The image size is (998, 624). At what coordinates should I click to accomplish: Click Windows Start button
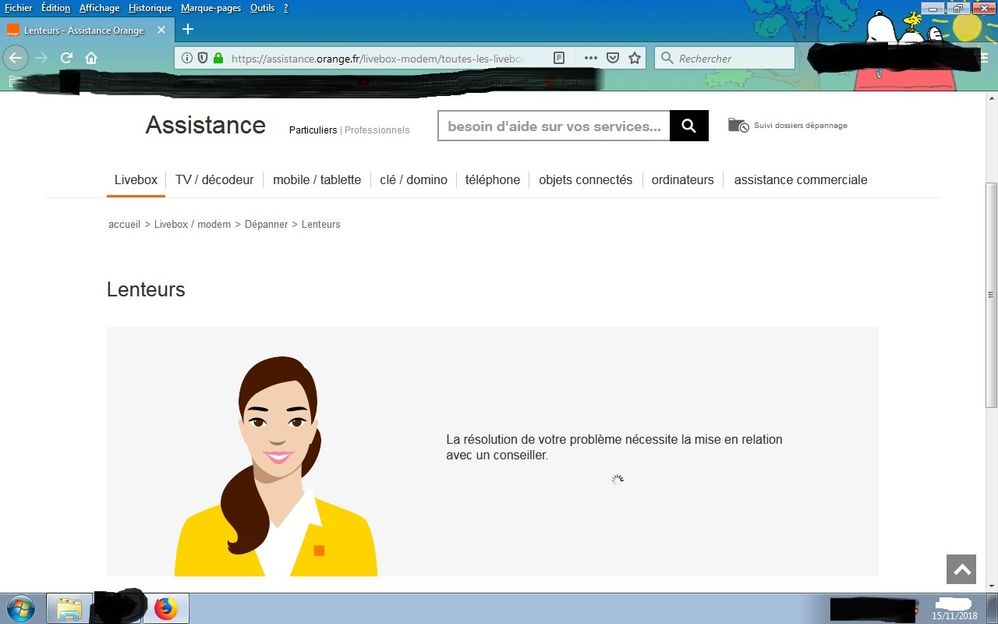[20, 608]
